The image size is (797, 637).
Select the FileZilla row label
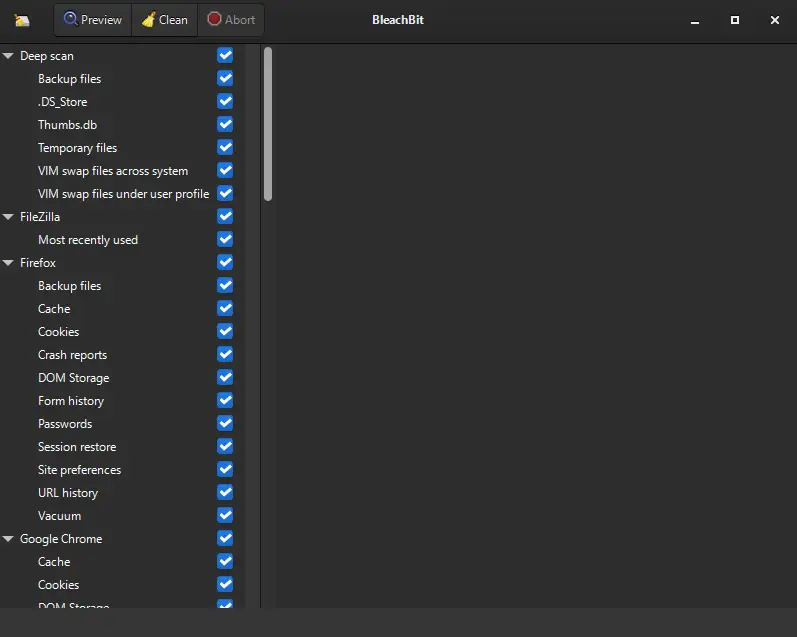click(40, 217)
